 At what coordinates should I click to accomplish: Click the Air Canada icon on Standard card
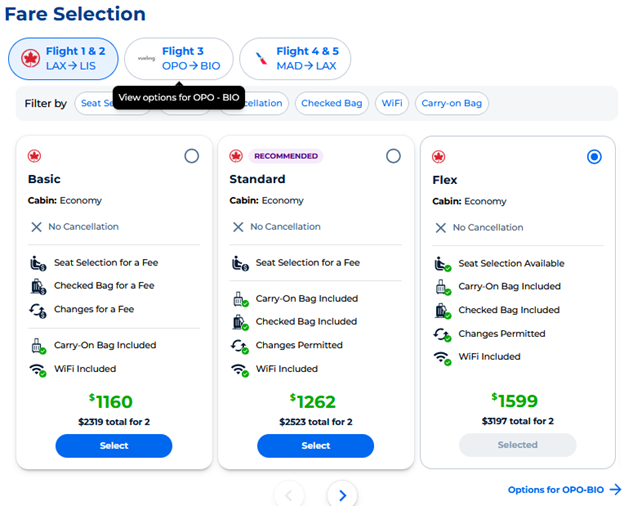point(236,156)
